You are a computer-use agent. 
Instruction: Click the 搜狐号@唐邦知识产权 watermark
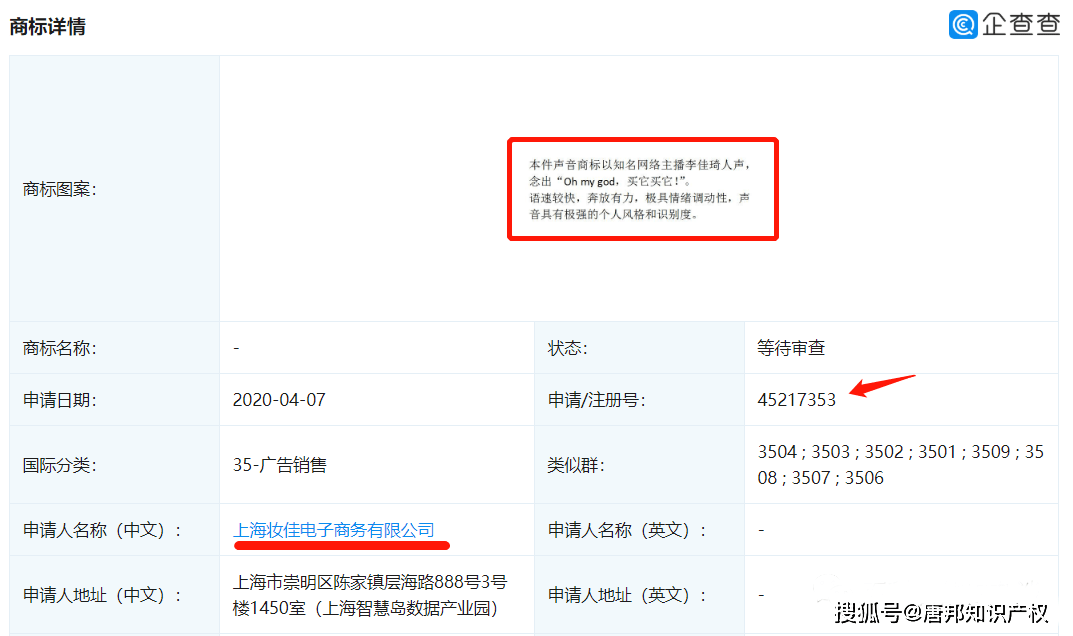click(942, 612)
